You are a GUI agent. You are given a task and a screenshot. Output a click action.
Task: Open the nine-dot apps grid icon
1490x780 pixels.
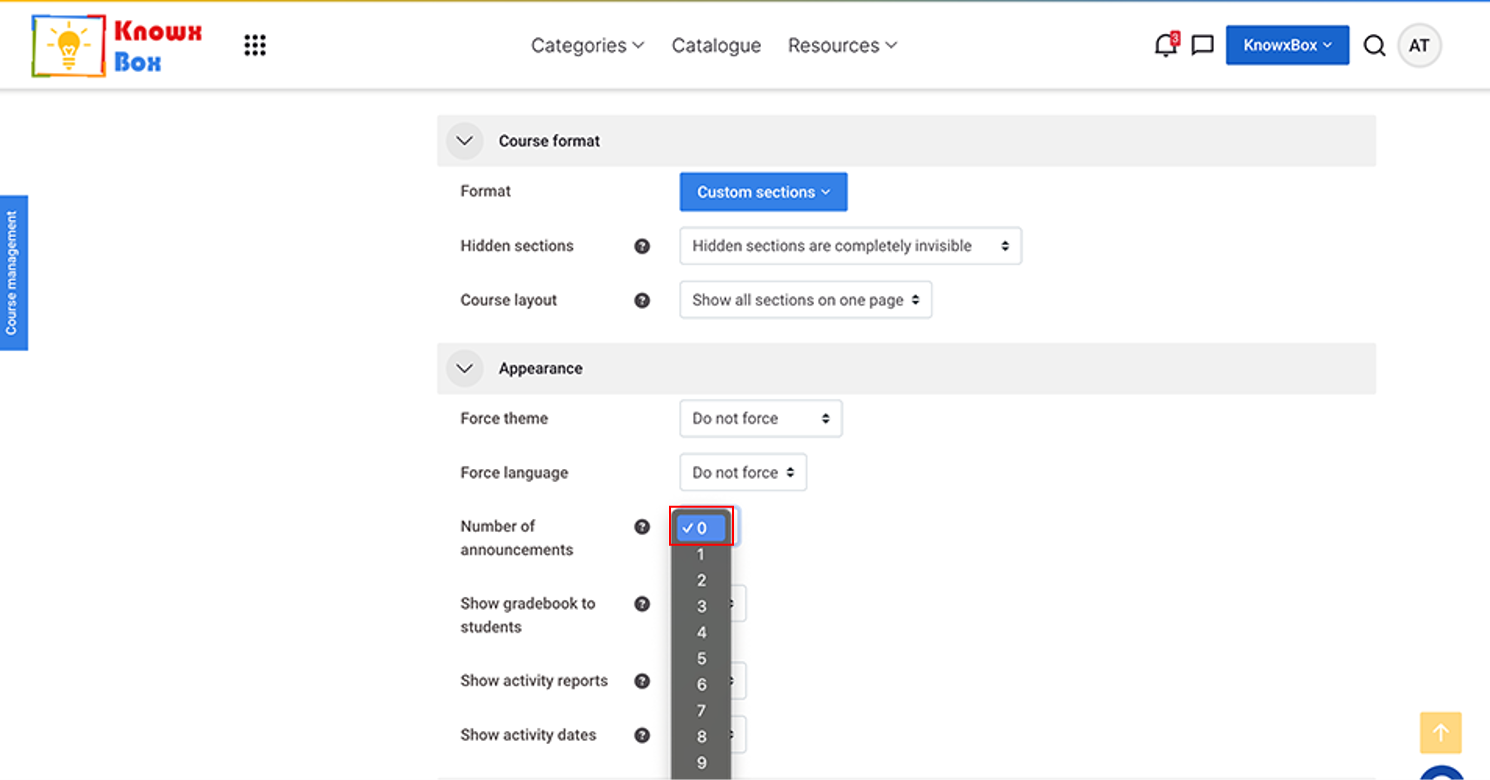(x=255, y=45)
